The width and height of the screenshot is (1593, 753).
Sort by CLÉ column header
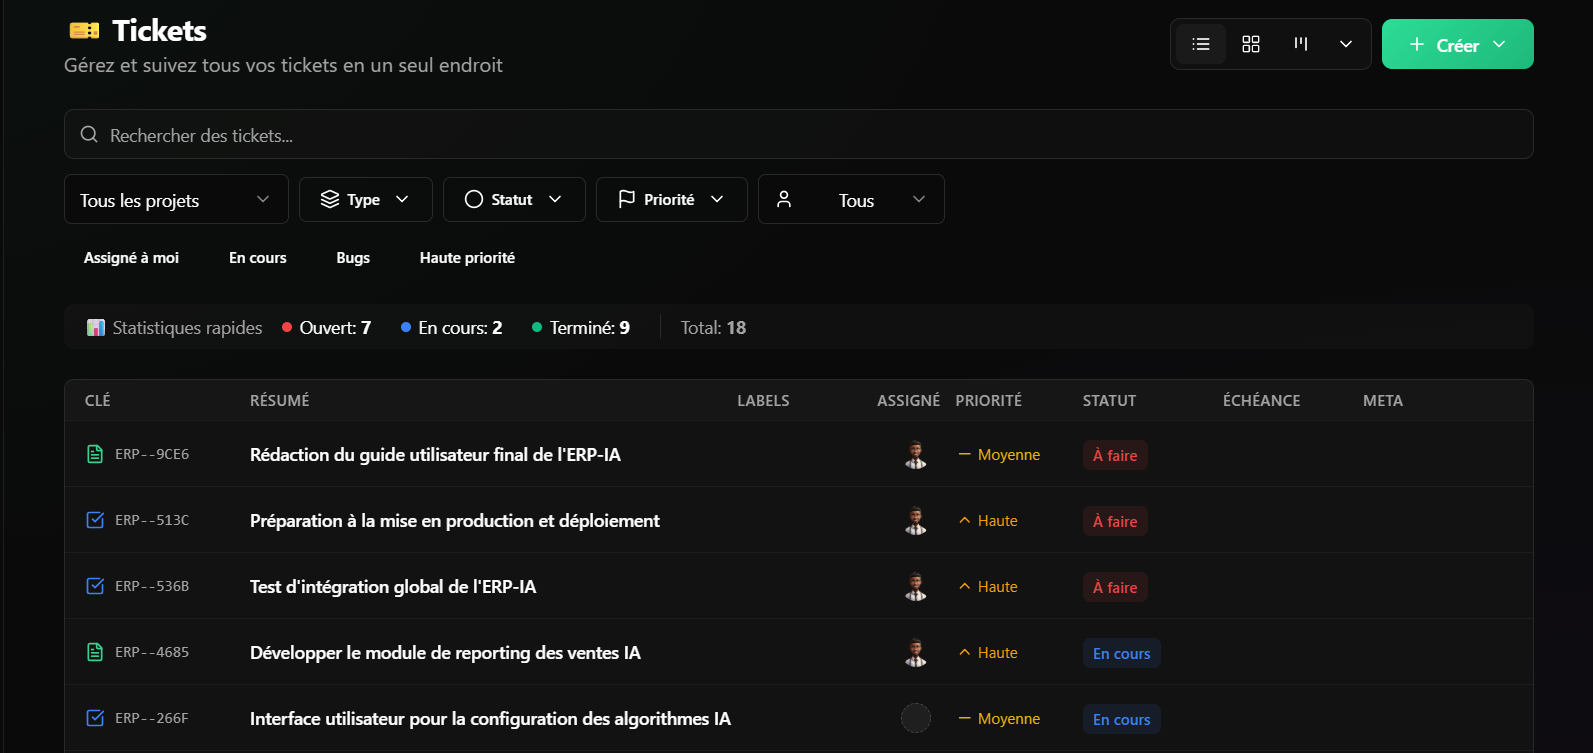(98, 400)
